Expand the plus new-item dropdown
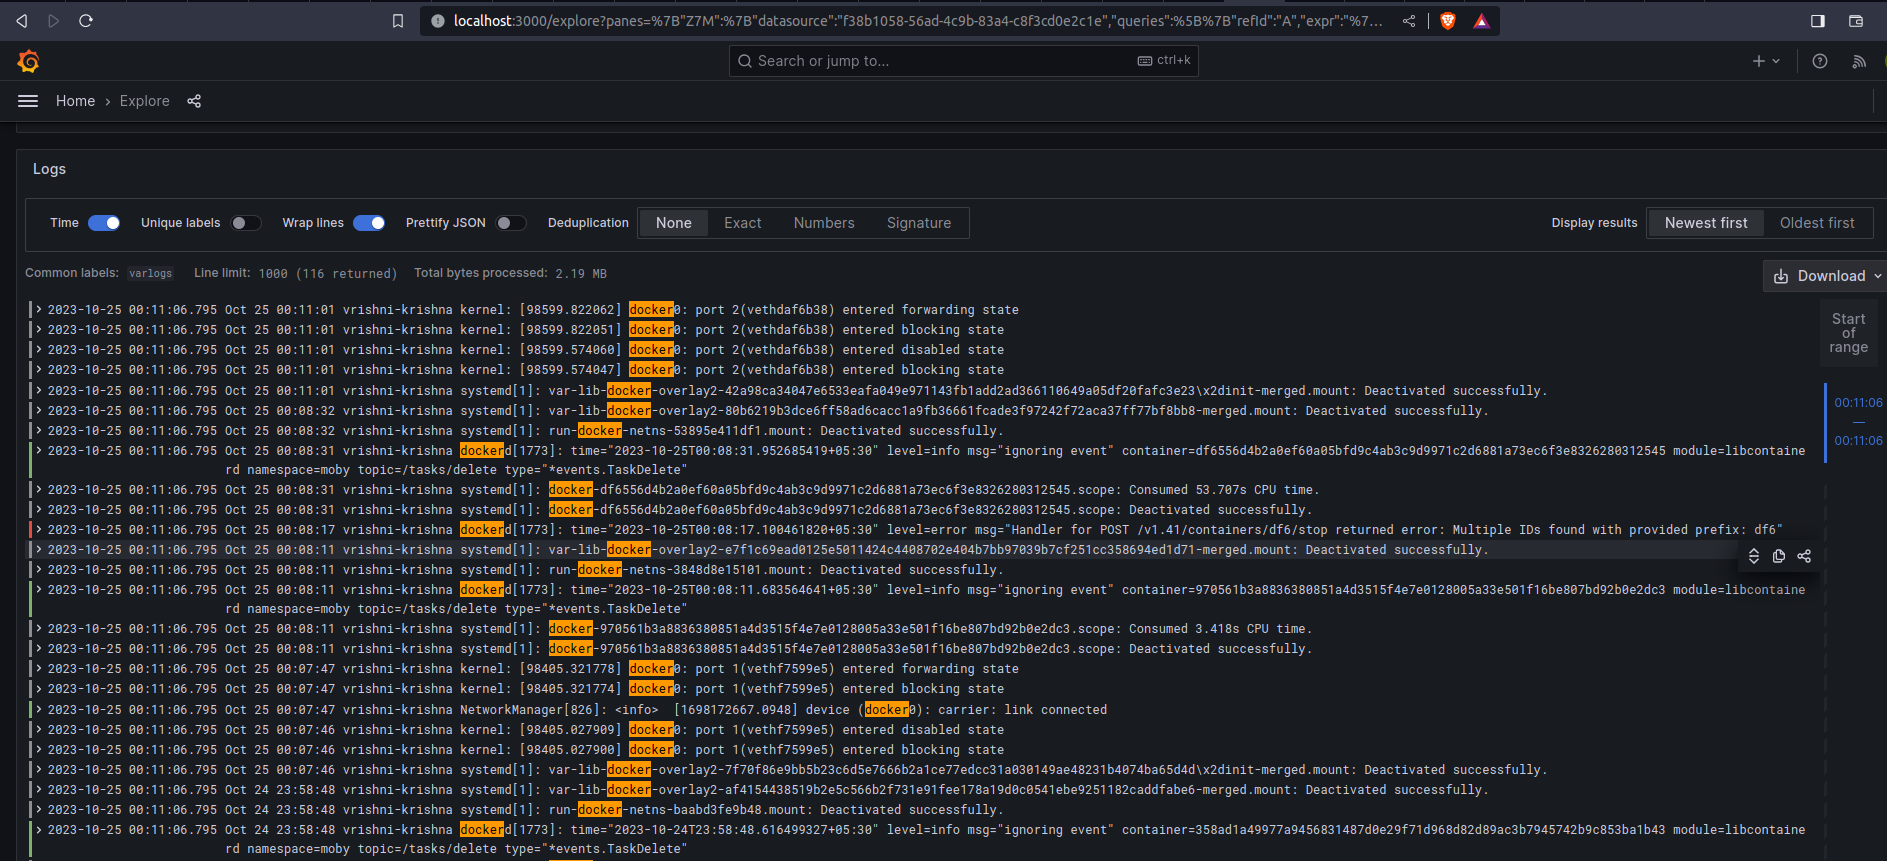The image size is (1887, 861). tap(1766, 61)
